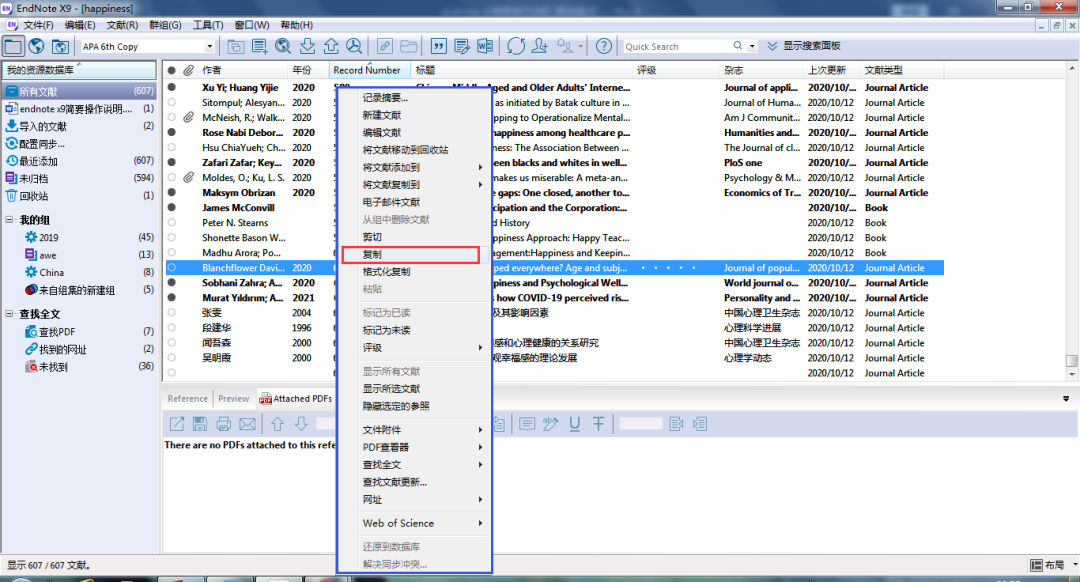The image size is (1080, 582).
Task: Toggle read status dot for Sitompul row
Action: tap(172, 103)
